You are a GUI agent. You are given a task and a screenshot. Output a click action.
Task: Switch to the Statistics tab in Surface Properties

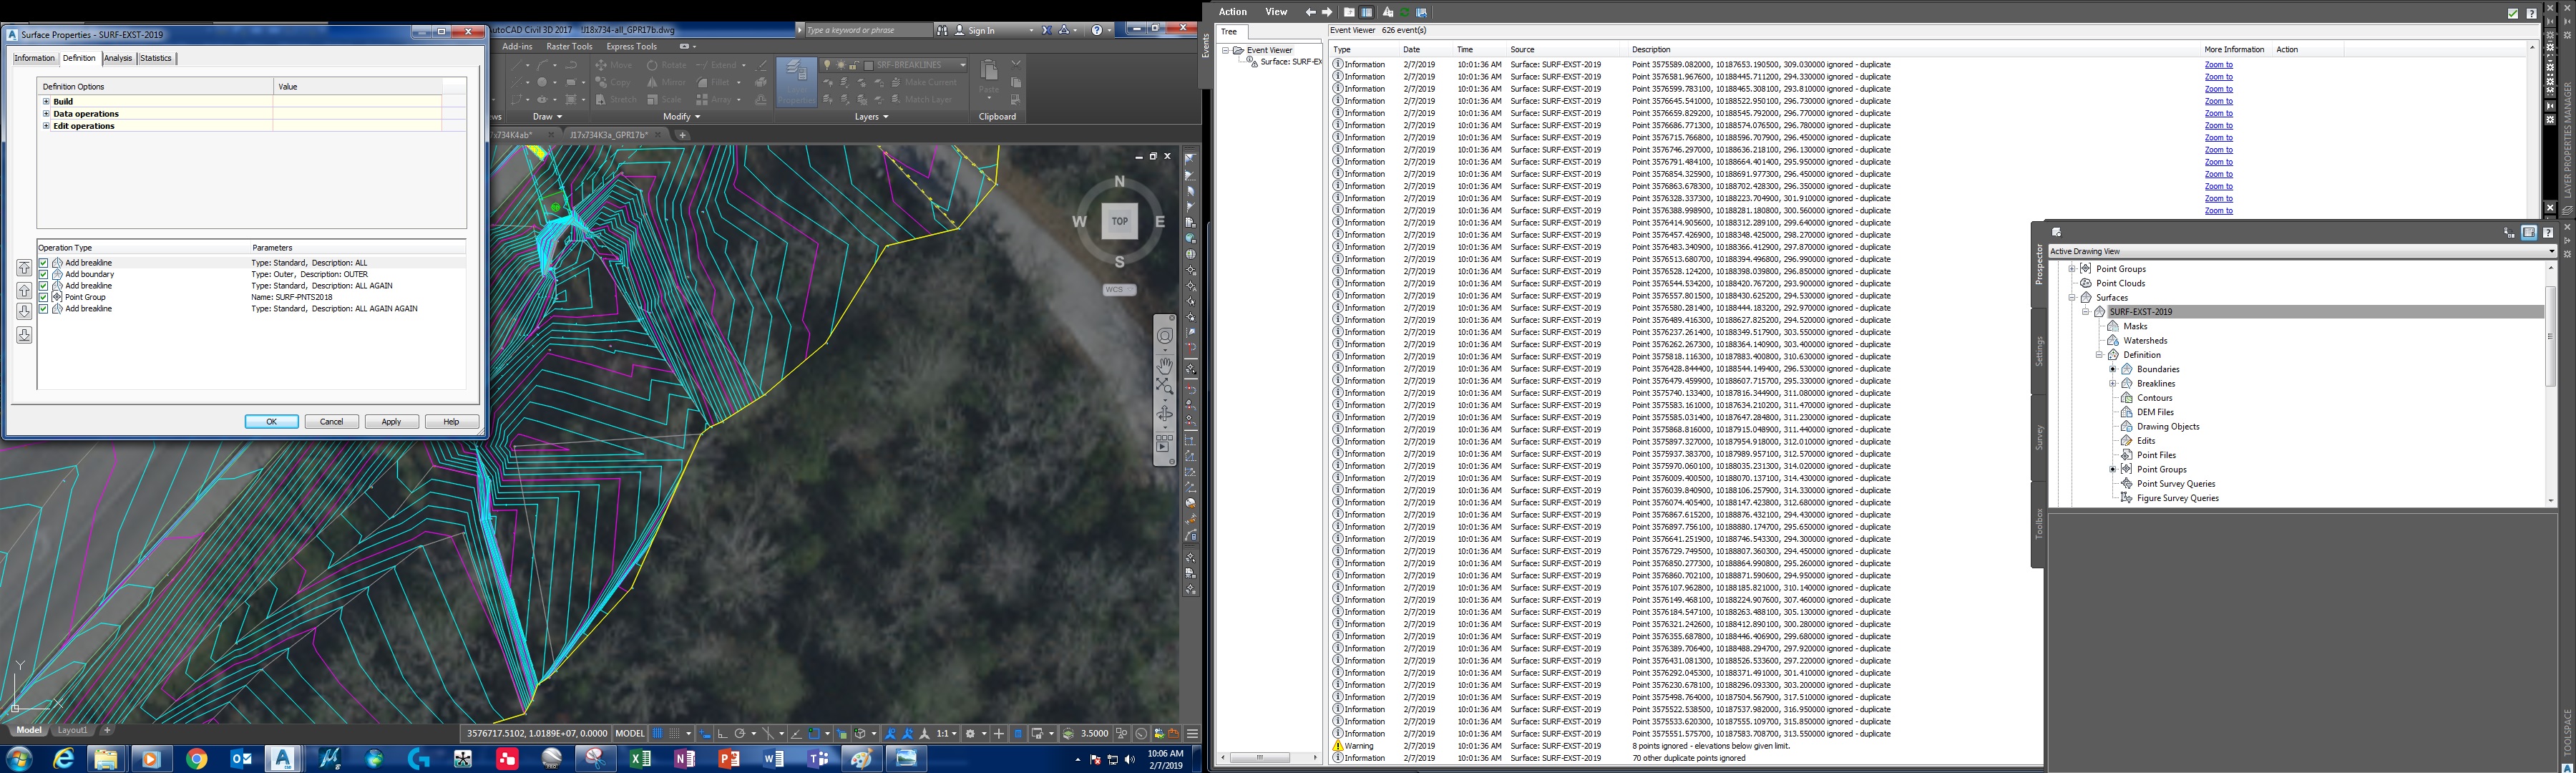click(x=155, y=57)
